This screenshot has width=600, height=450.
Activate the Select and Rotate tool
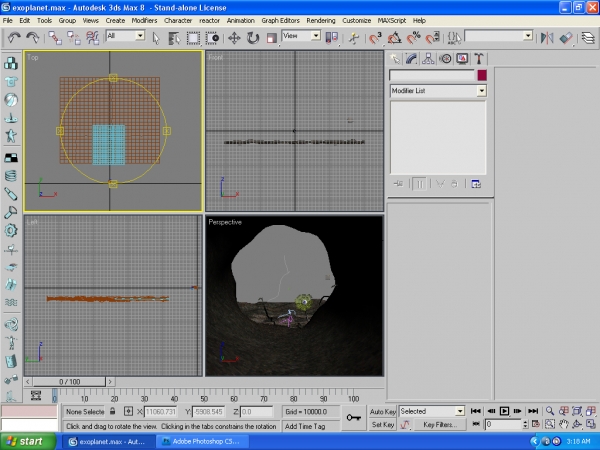click(253, 38)
